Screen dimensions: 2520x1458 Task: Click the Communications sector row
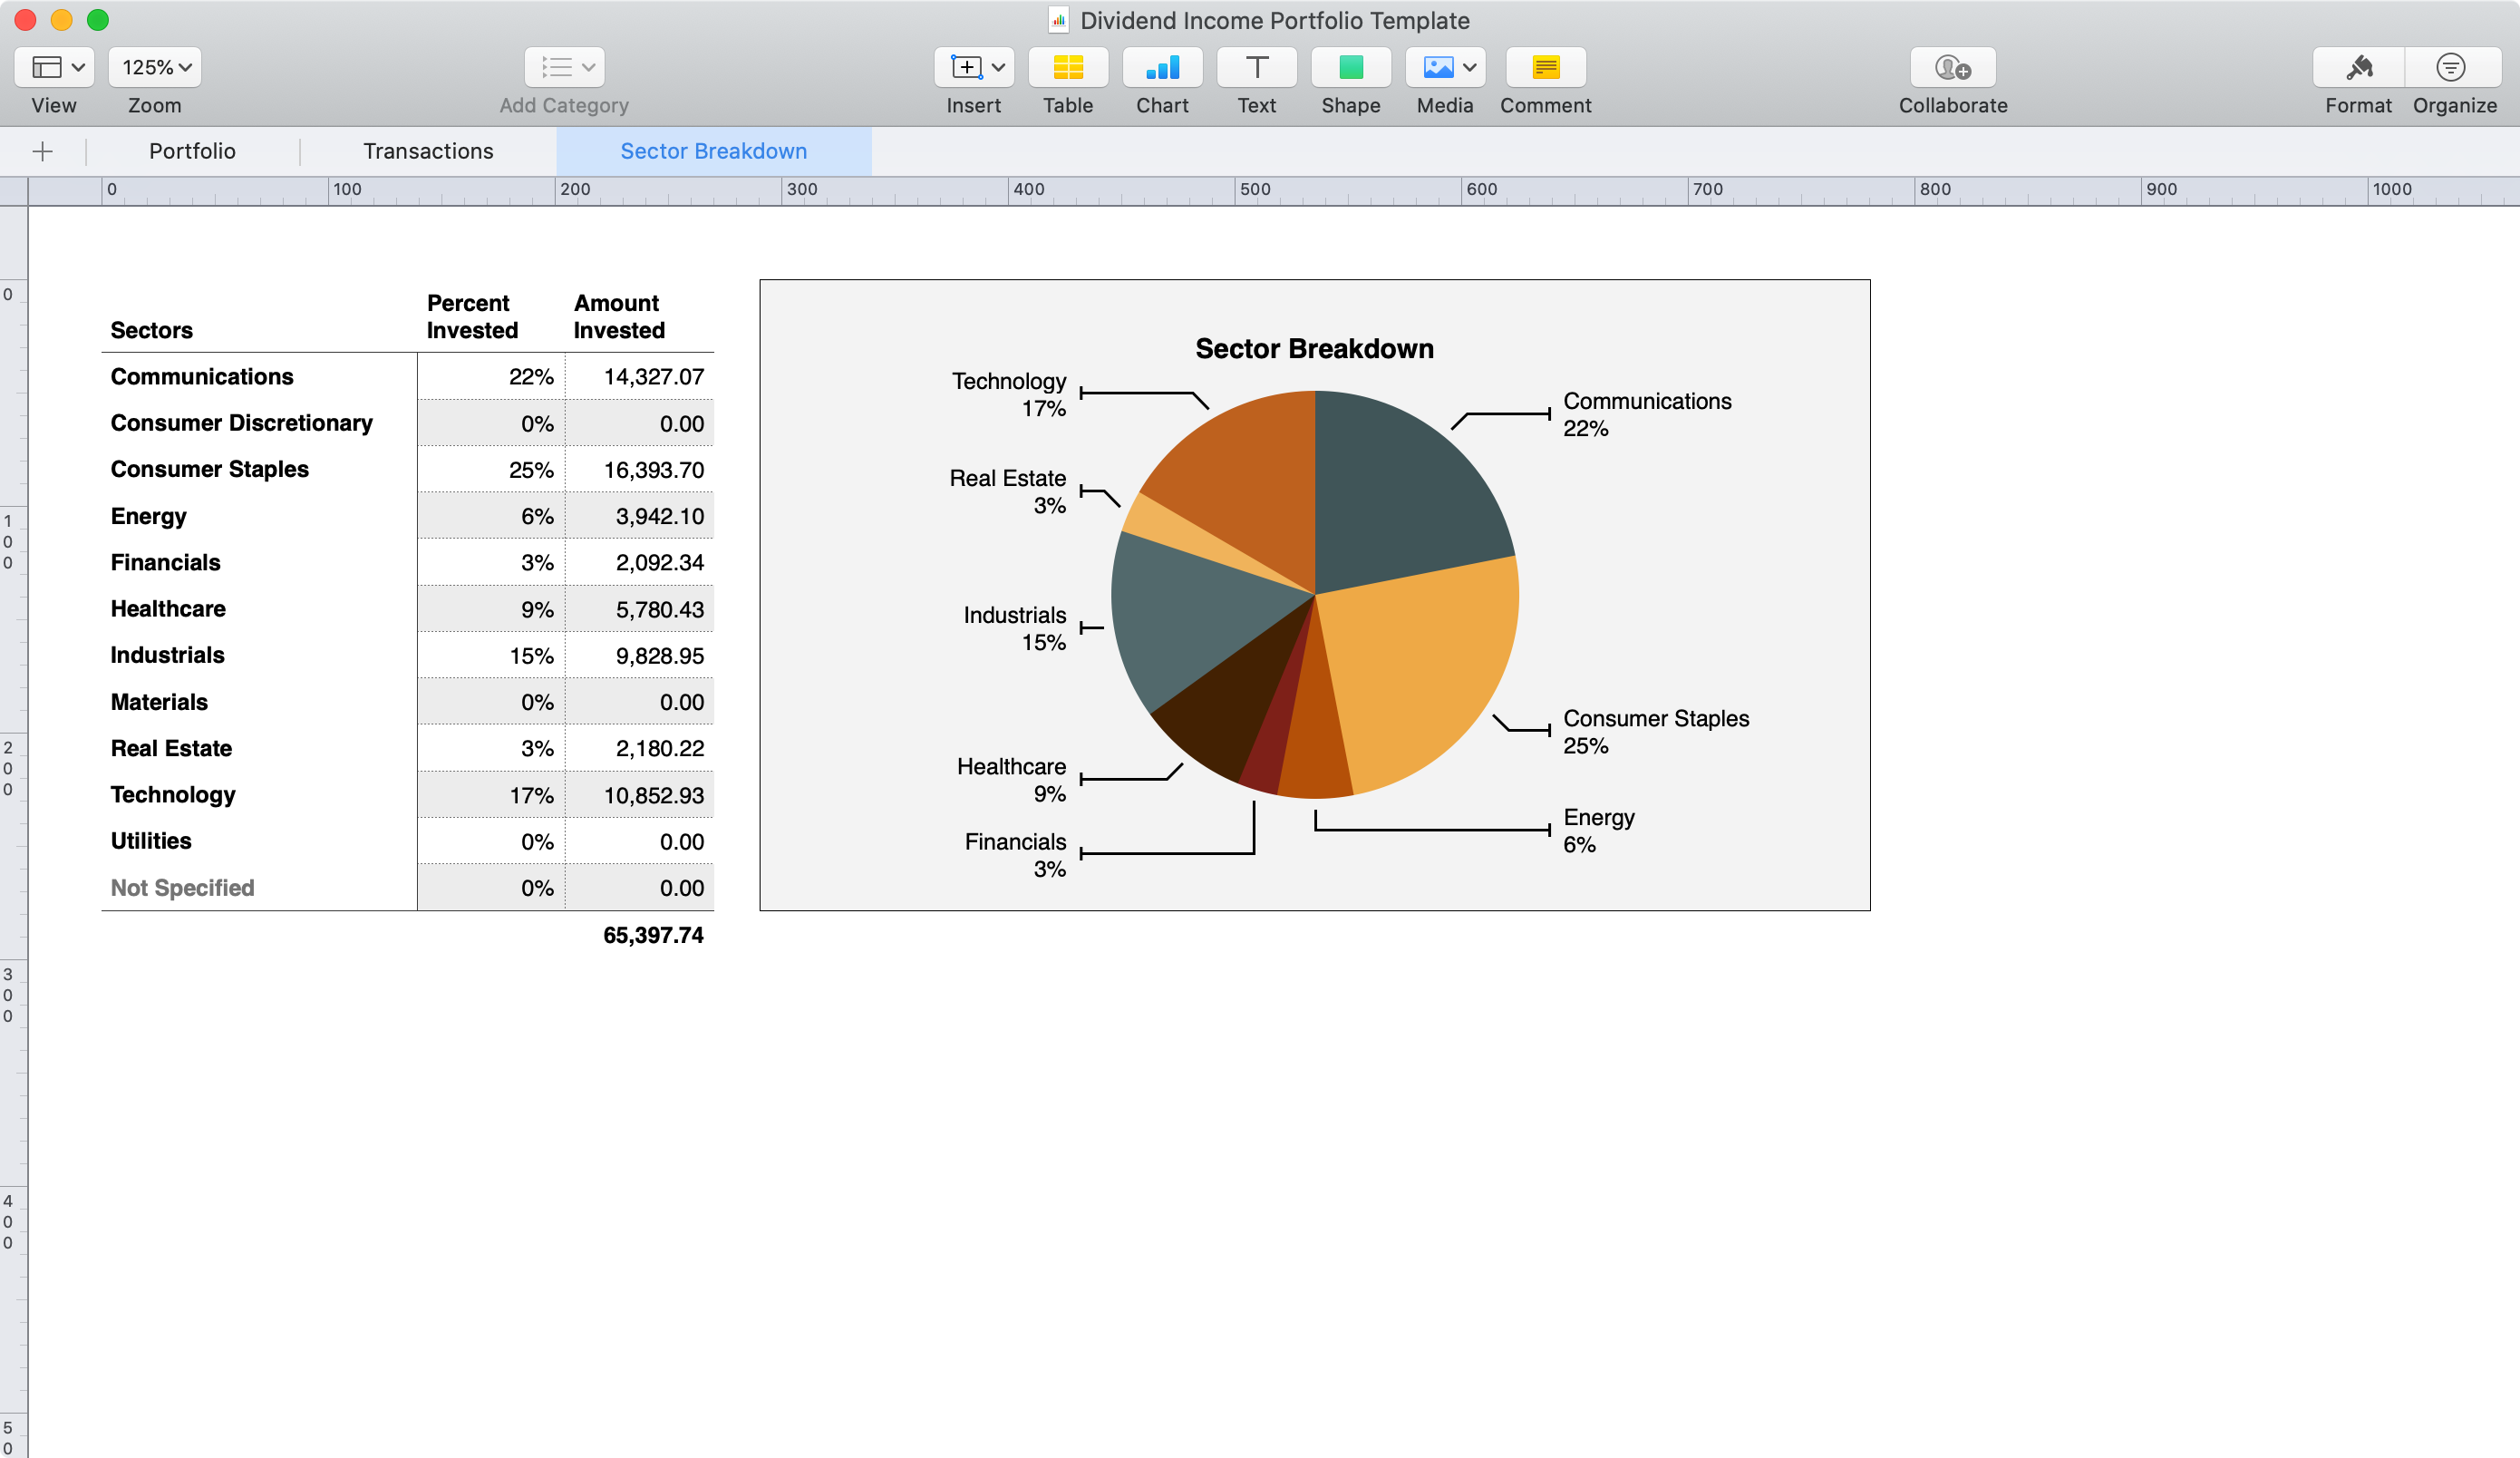click(x=260, y=376)
